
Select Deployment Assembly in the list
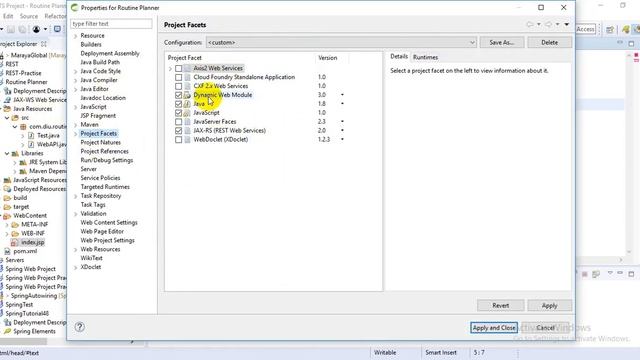110,53
